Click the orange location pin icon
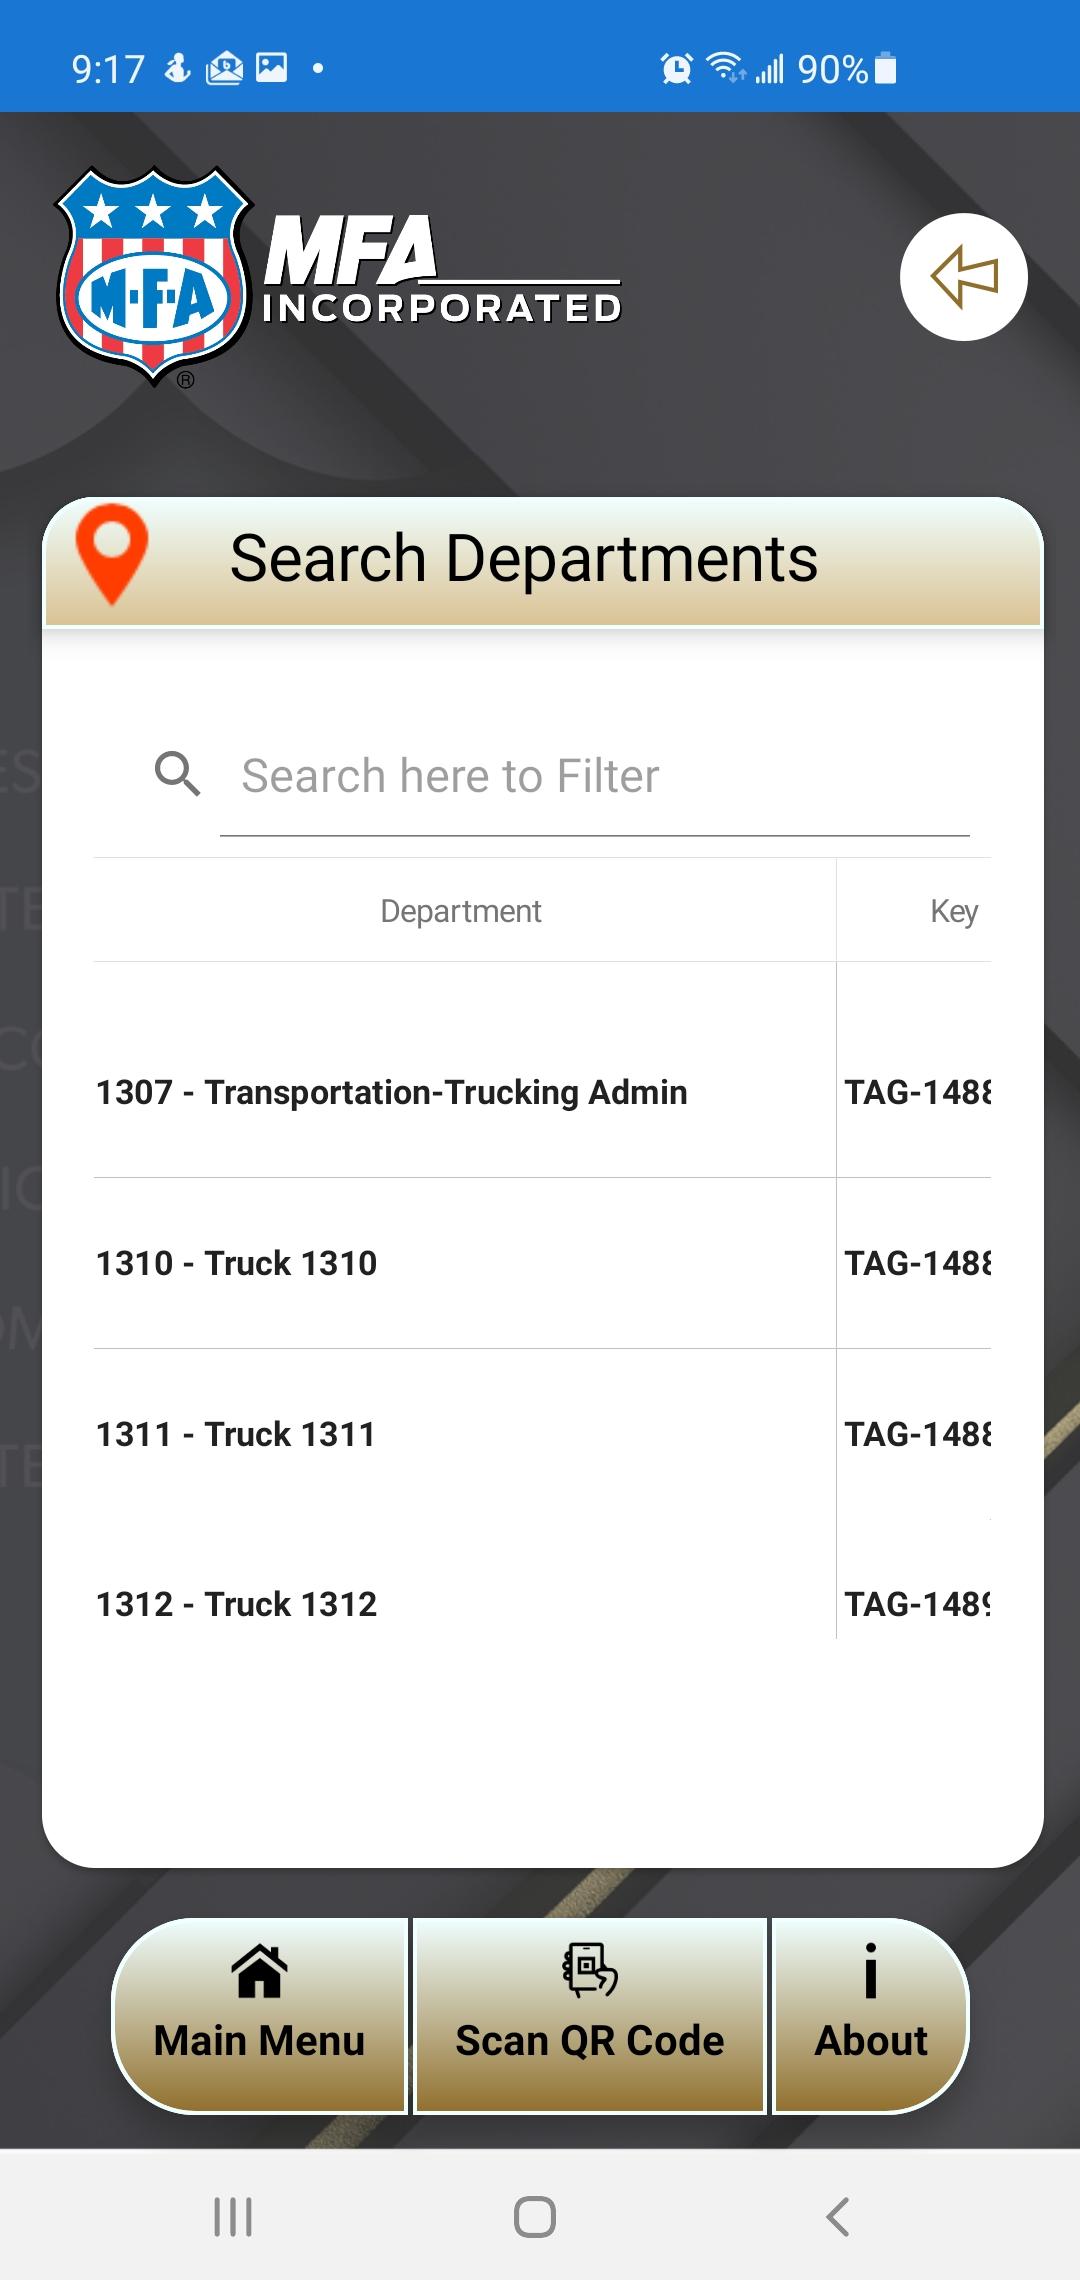1080x2280 pixels. pos(112,554)
